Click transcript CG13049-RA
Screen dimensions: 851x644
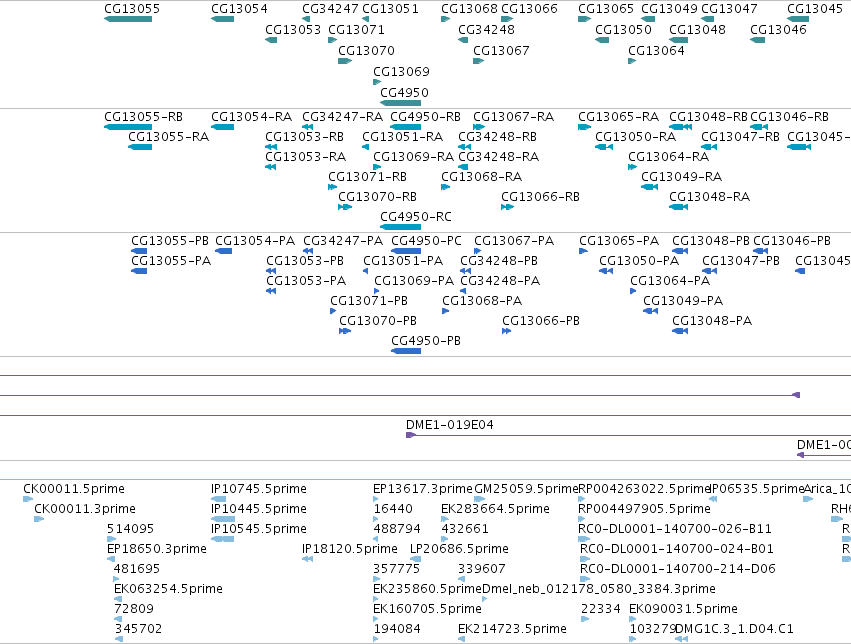[x=682, y=177]
